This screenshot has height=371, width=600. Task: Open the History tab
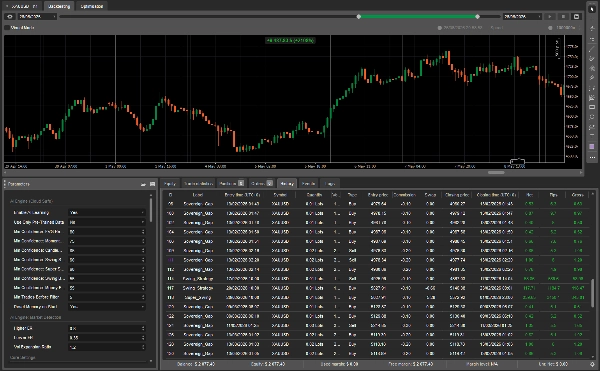click(x=287, y=184)
